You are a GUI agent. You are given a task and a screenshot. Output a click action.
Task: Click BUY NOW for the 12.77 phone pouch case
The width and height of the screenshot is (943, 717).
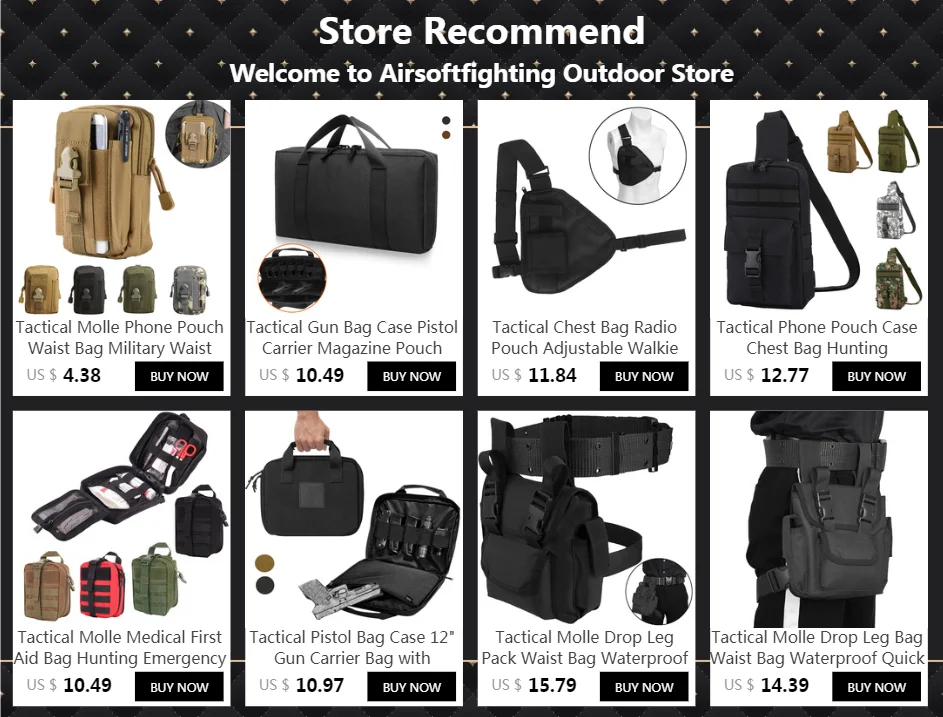[876, 377]
